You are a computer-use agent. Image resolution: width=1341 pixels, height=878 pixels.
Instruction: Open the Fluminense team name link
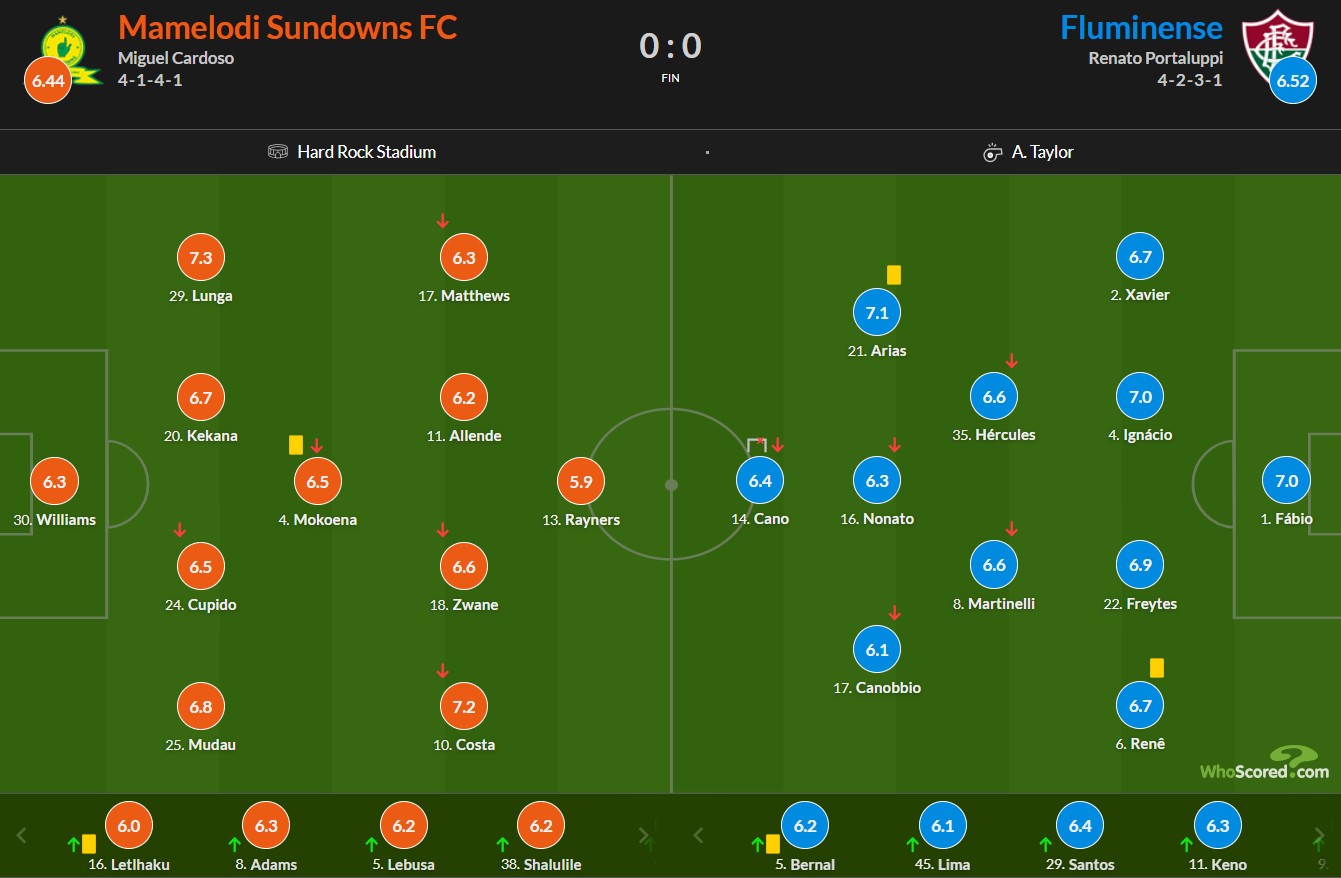(x=1142, y=27)
